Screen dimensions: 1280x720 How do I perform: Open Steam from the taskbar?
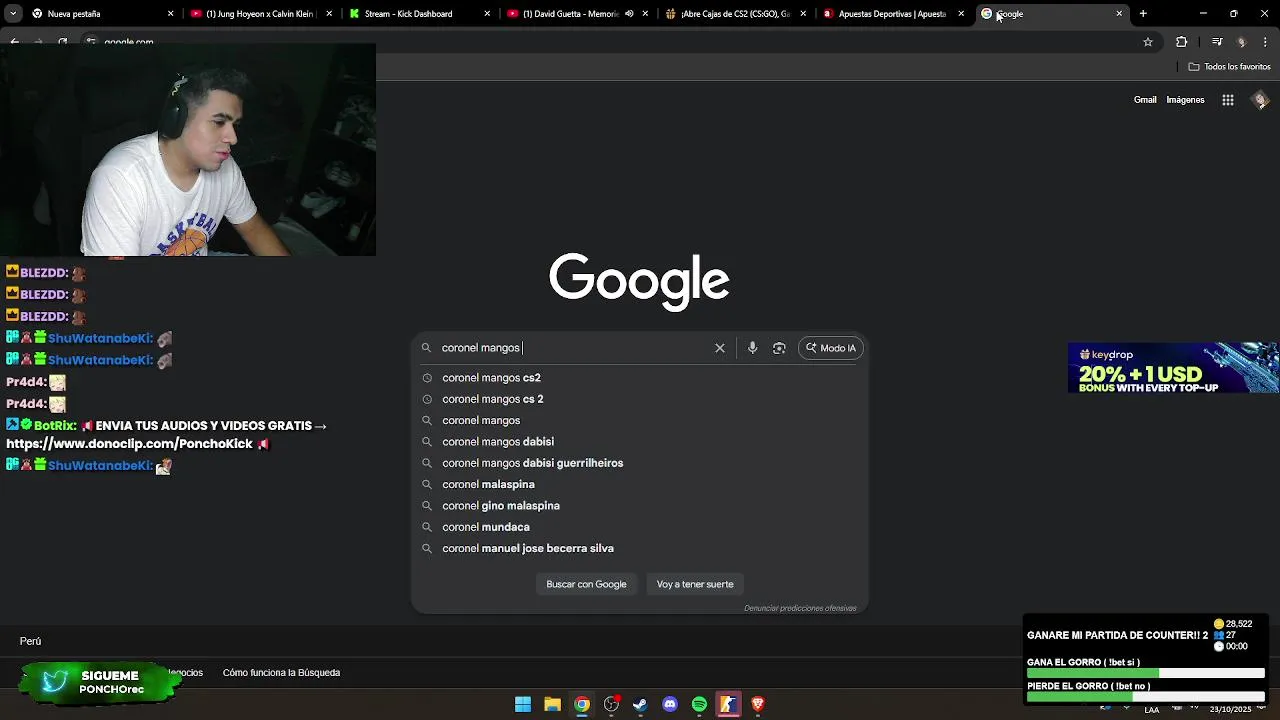click(640, 704)
